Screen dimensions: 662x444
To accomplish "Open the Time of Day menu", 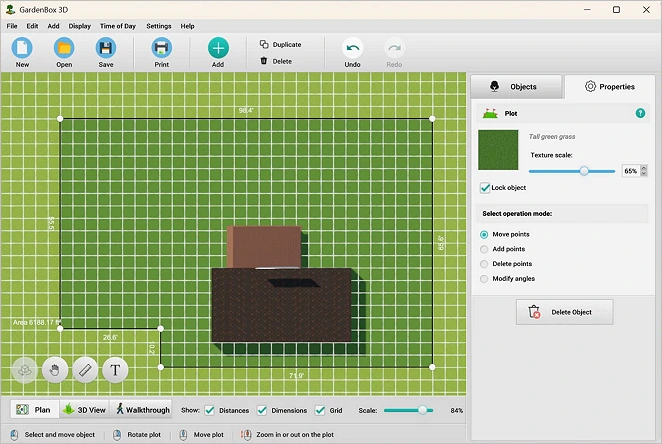I will 118,26.
